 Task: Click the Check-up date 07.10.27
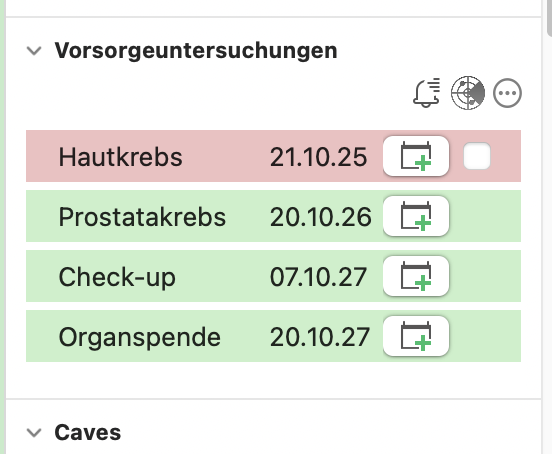[319, 277]
